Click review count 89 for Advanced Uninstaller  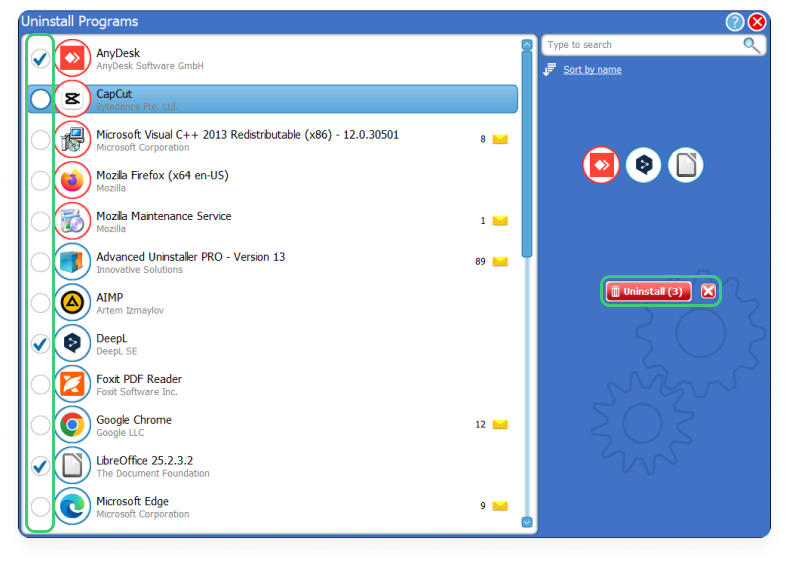(480, 262)
